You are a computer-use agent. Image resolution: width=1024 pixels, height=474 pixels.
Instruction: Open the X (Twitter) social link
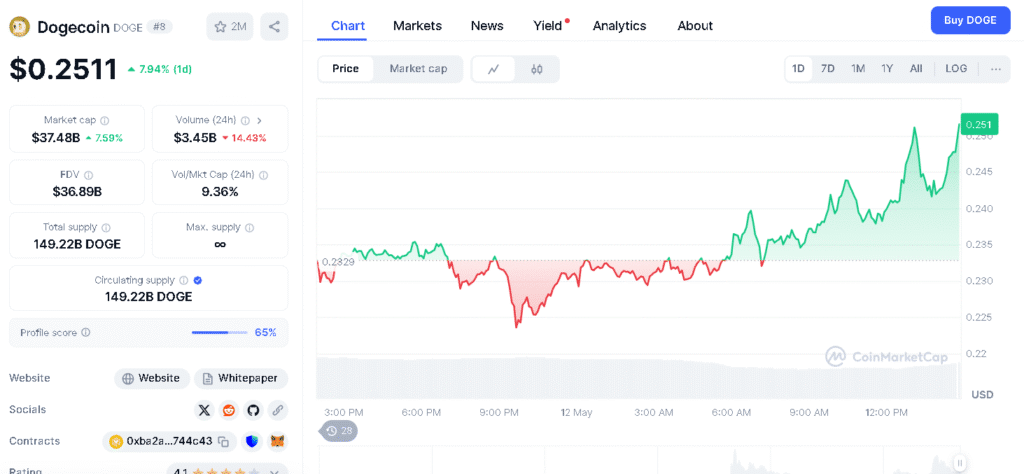tap(205, 410)
